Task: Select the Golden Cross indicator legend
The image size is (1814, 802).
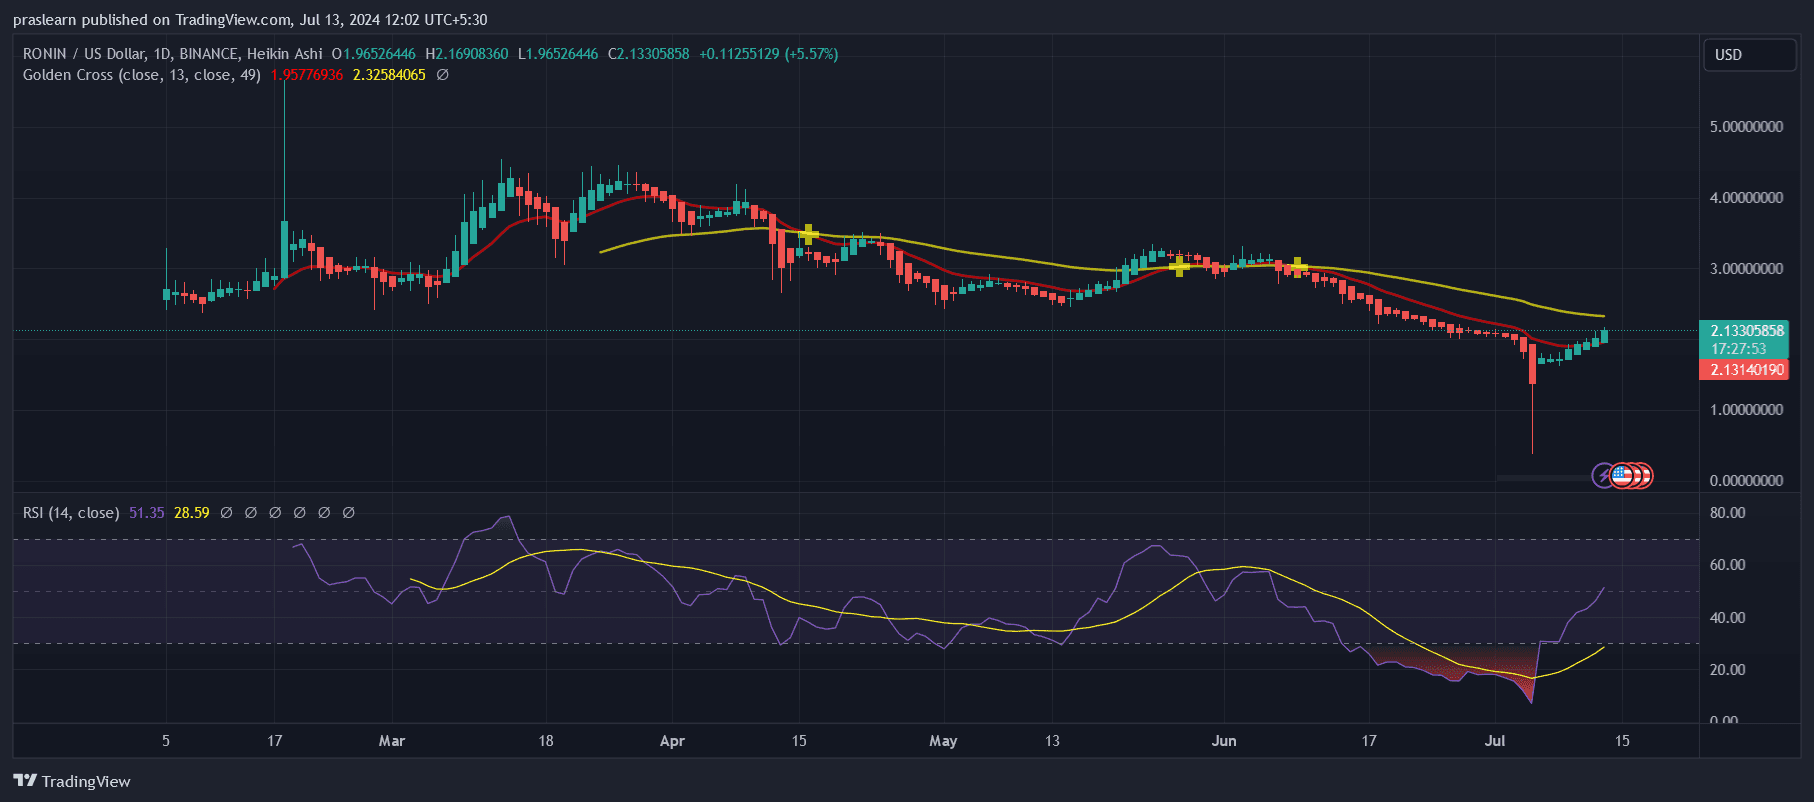Action: (x=142, y=75)
